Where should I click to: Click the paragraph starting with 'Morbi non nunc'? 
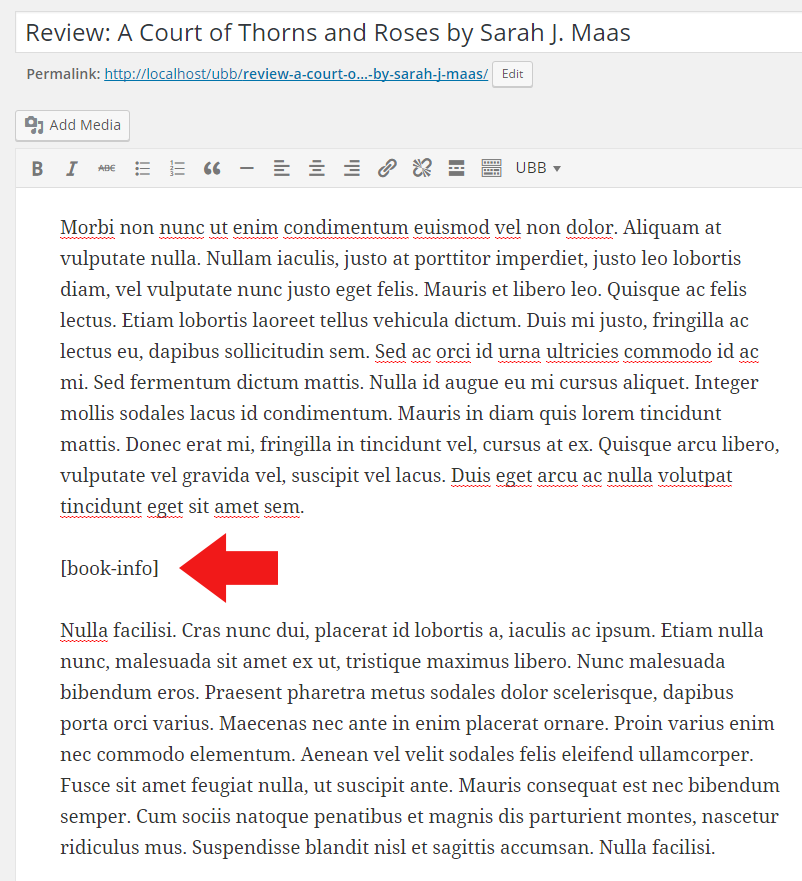(420, 367)
